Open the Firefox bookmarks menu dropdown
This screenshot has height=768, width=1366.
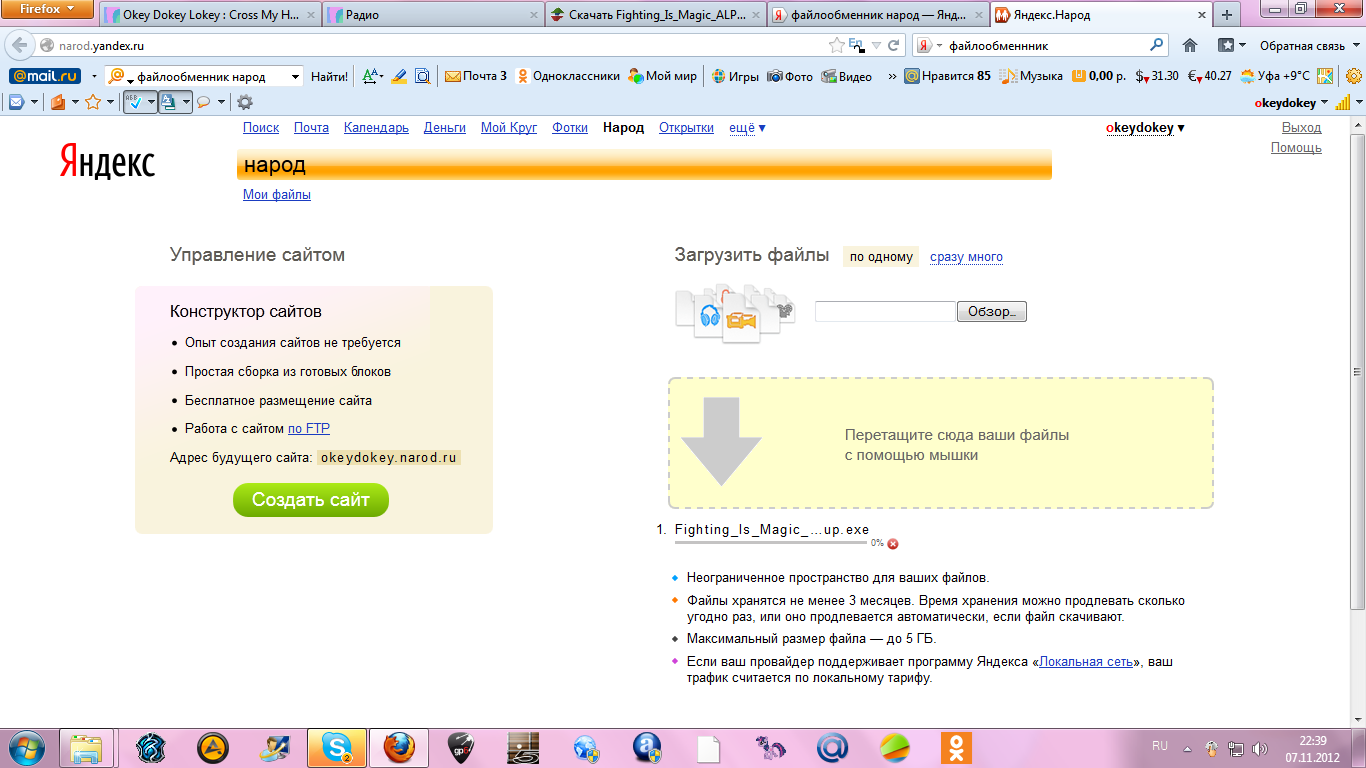(1231, 45)
